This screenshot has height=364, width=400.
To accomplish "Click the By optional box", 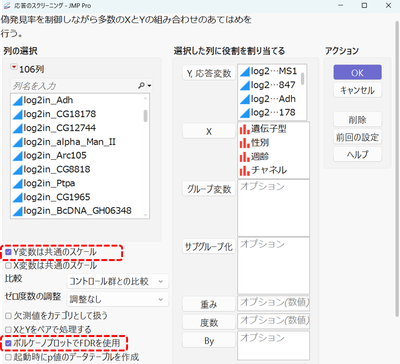I will [273, 345].
